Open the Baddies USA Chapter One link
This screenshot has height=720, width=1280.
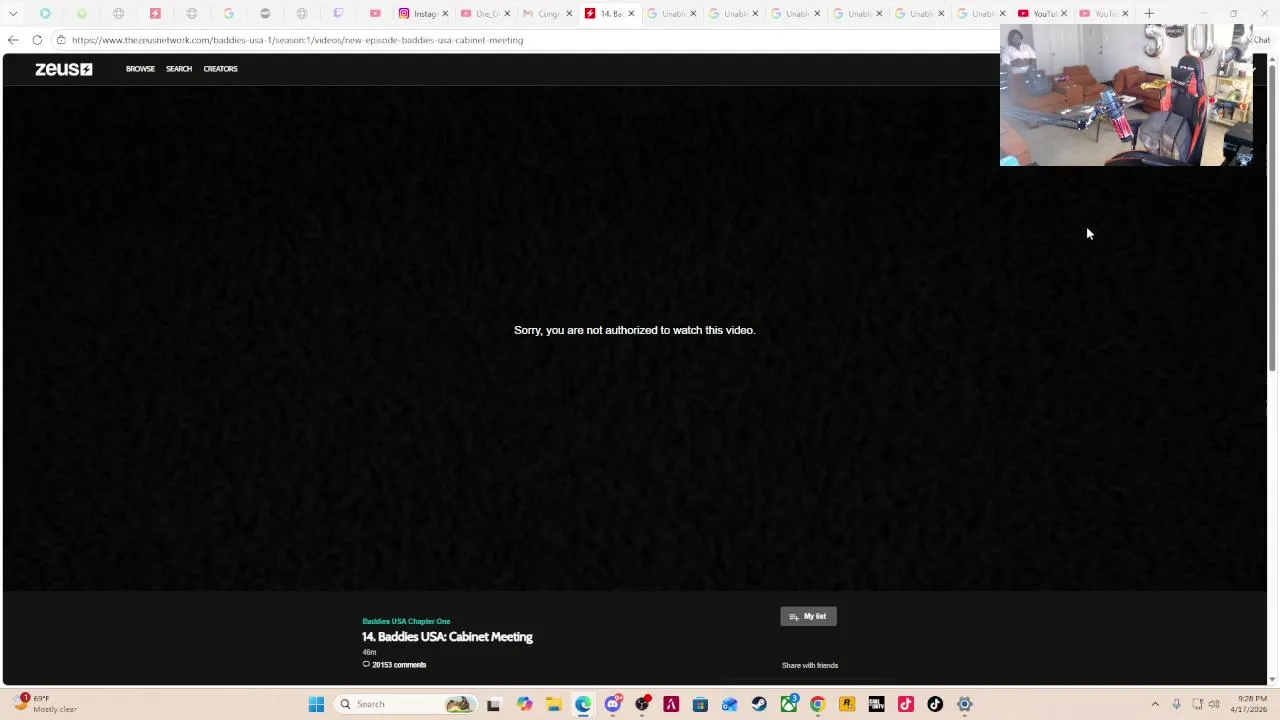click(x=406, y=621)
